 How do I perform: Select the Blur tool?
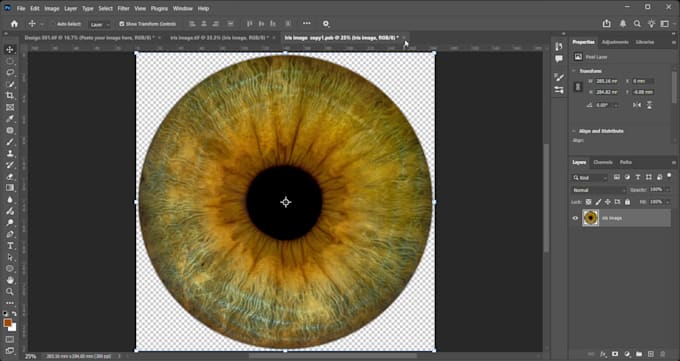pos(10,200)
